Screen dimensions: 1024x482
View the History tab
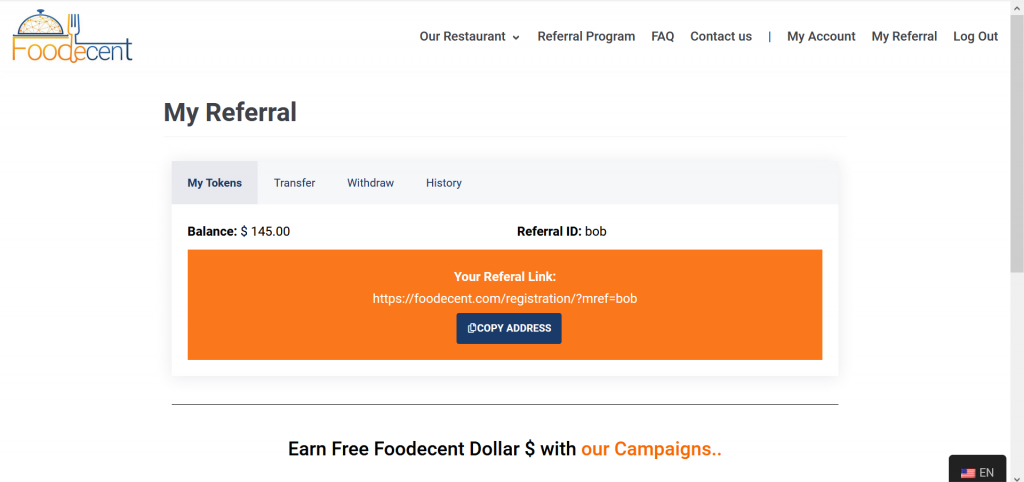[444, 183]
